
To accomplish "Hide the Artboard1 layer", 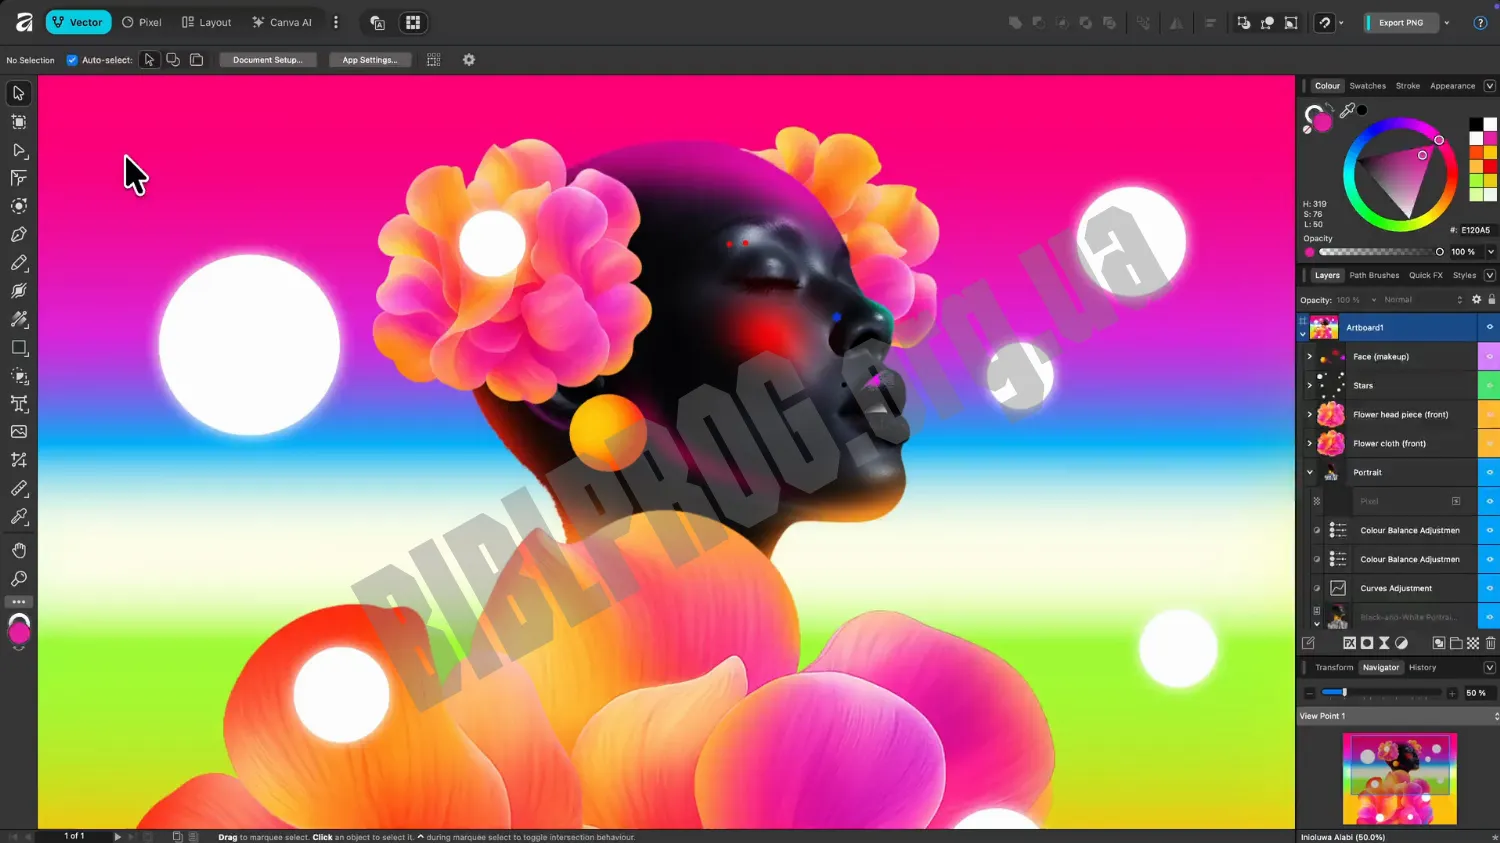I will click(1489, 328).
